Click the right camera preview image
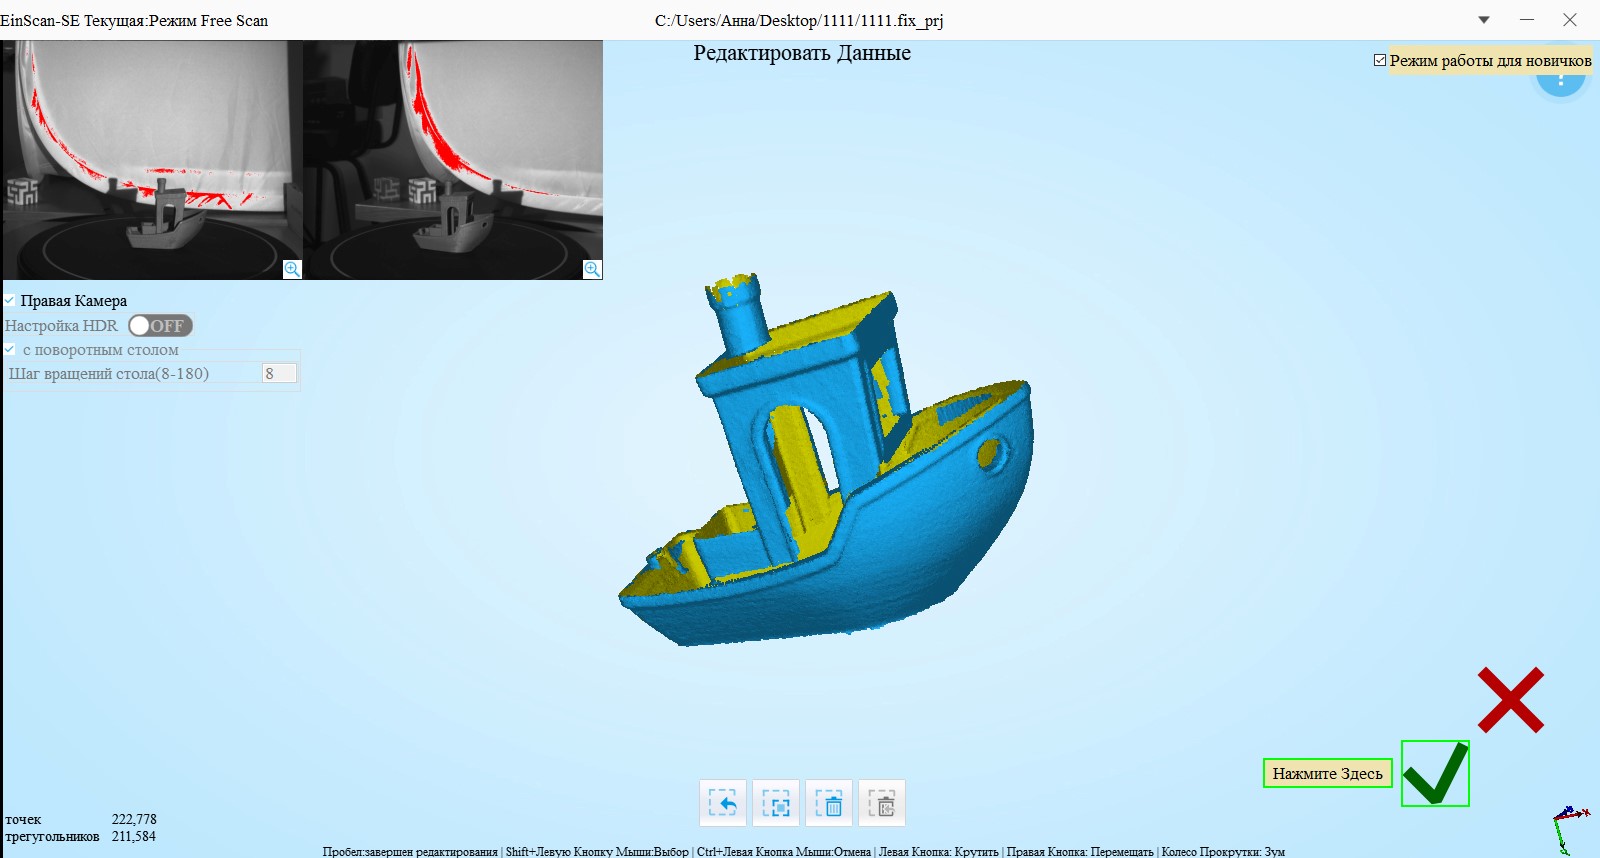The image size is (1600, 858). click(453, 160)
